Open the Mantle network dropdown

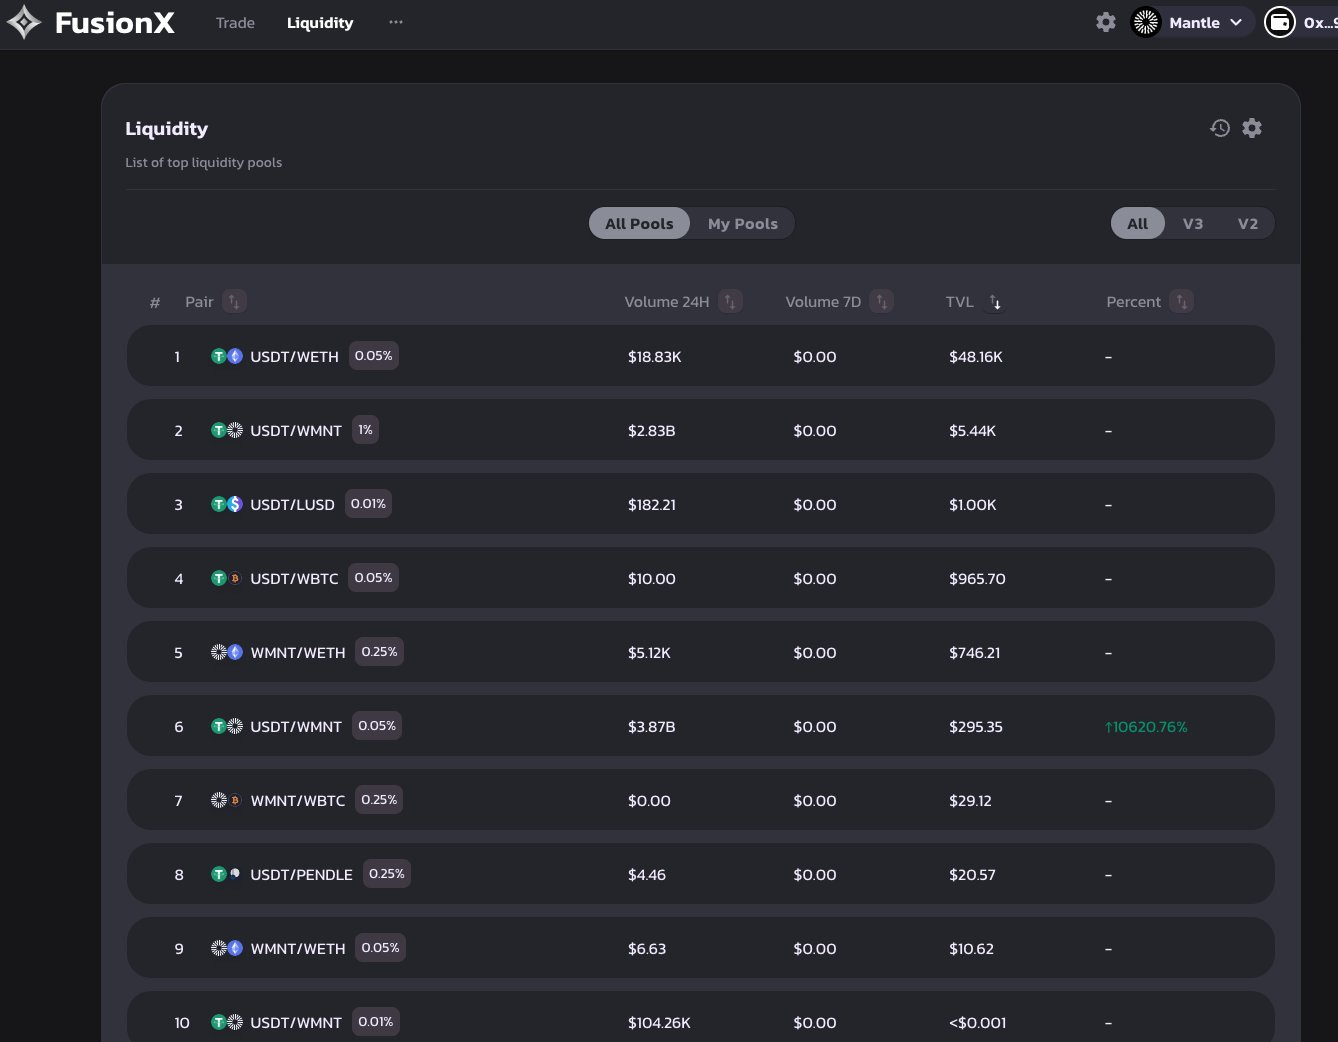tap(1192, 22)
